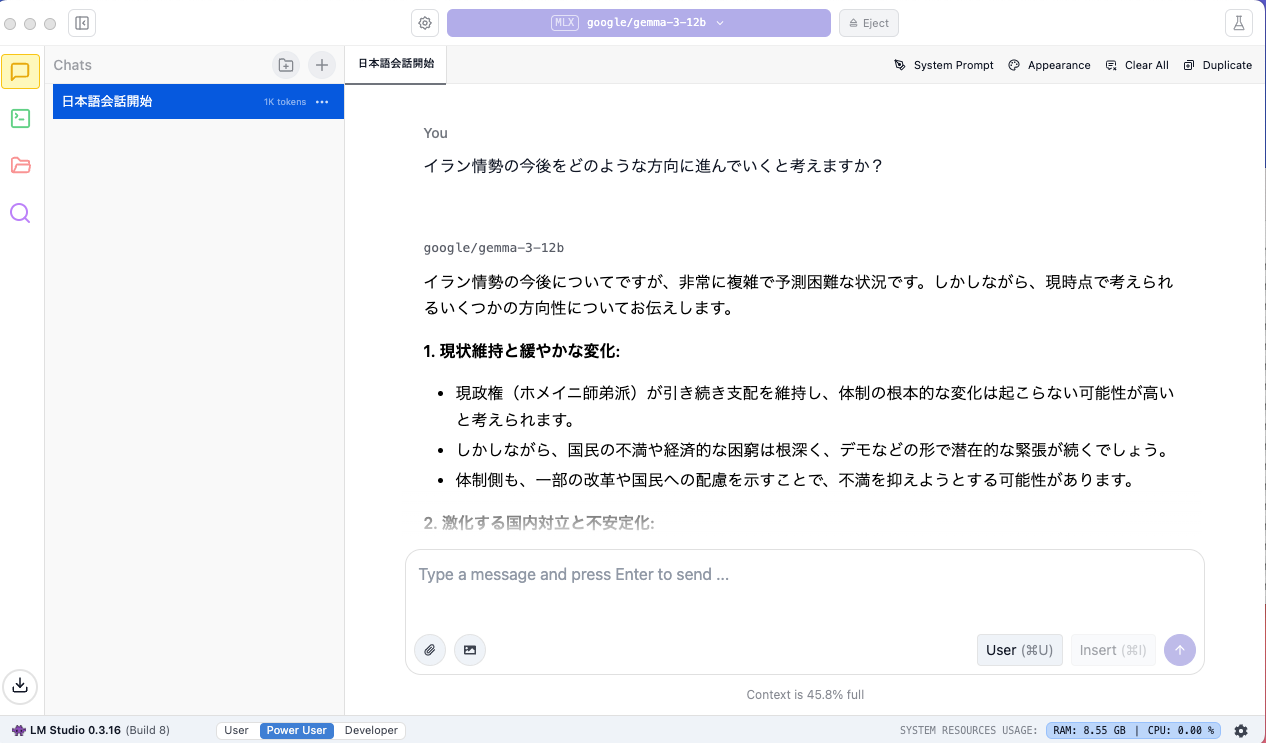Image resolution: width=1266 pixels, height=743 pixels.
Task: Open the Developer terminal view icon
Action: coord(21,118)
